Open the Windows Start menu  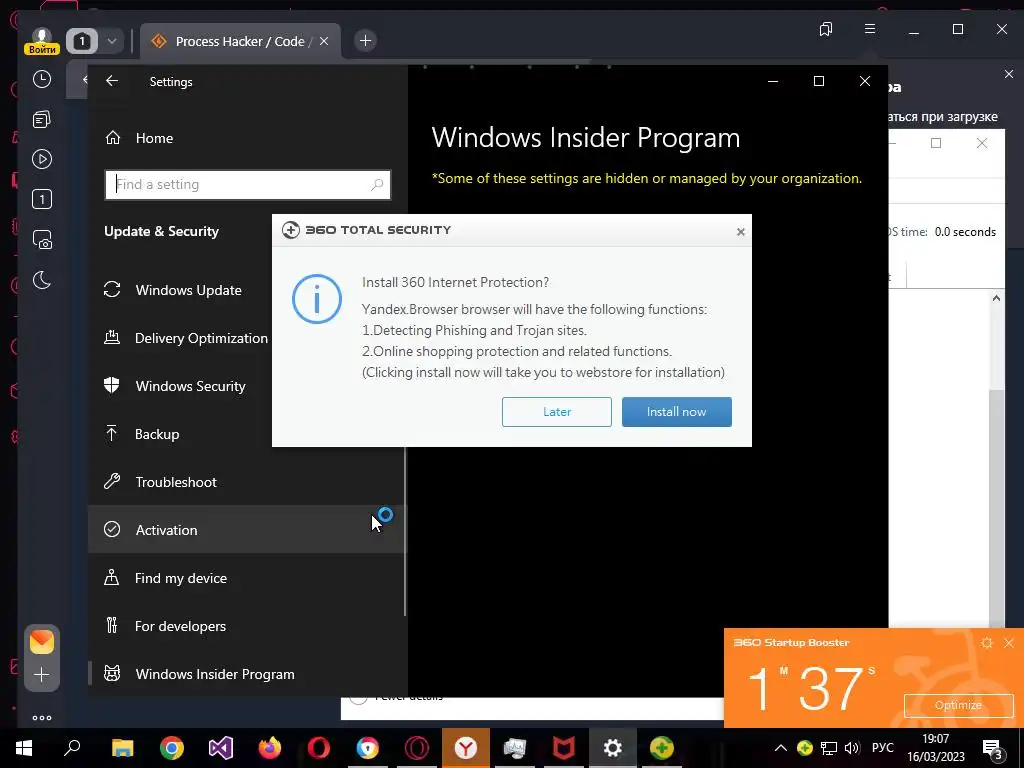coord(24,748)
